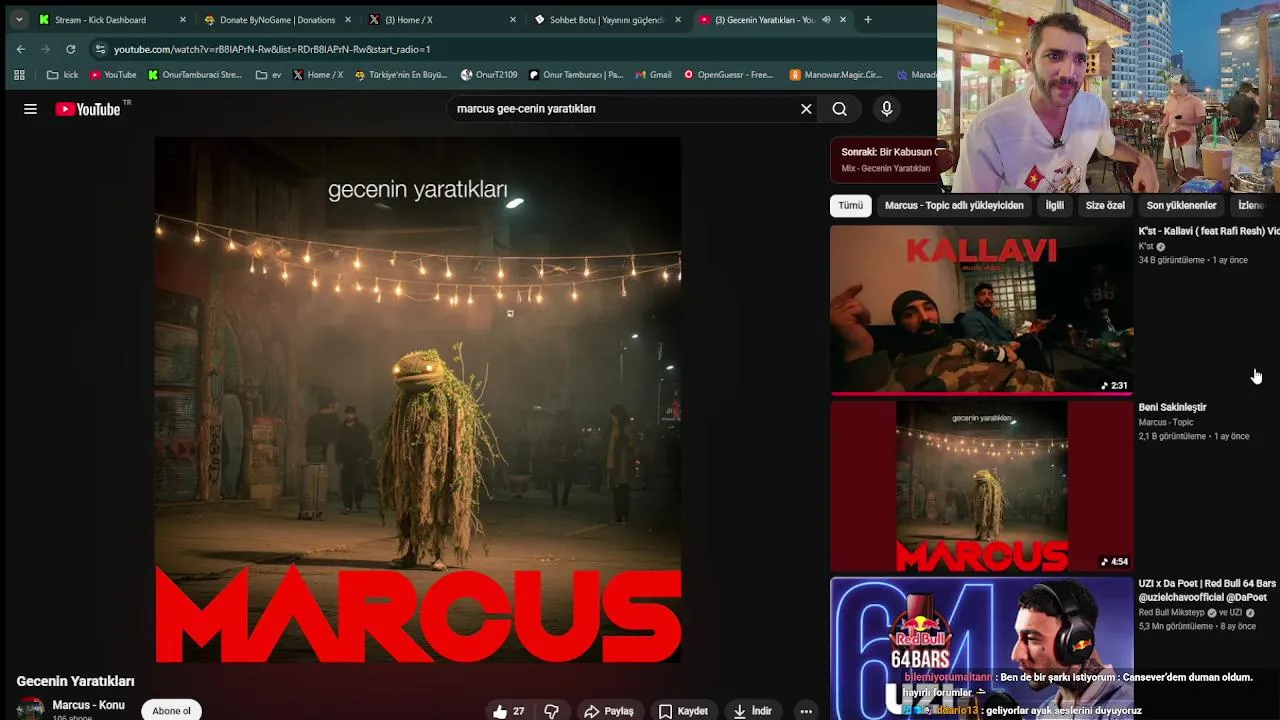Image resolution: width=1280 pixels, height=720 pixels.
Task: Open Manowar.Magic.Cir... bookmark
Action: [834, 74]
